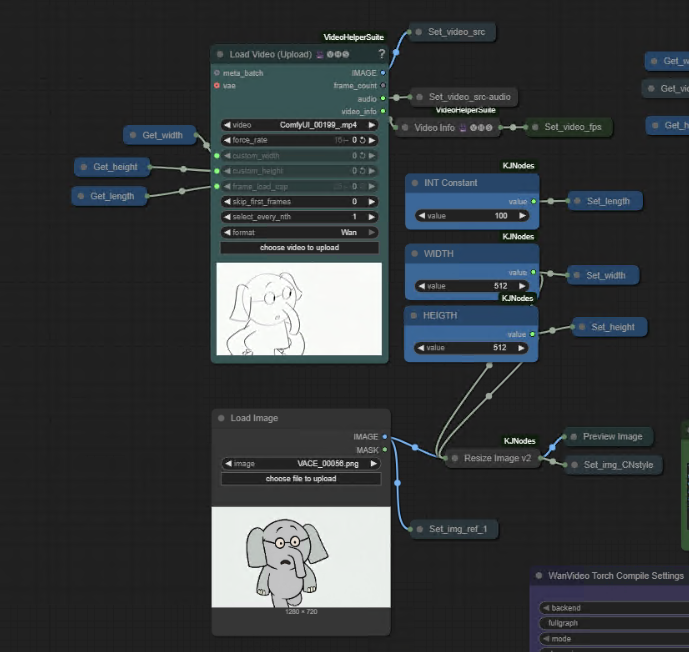Open the Load Video node help question mark
The image size is (689, 652).
pyautogui.click(x=381, y=54)
